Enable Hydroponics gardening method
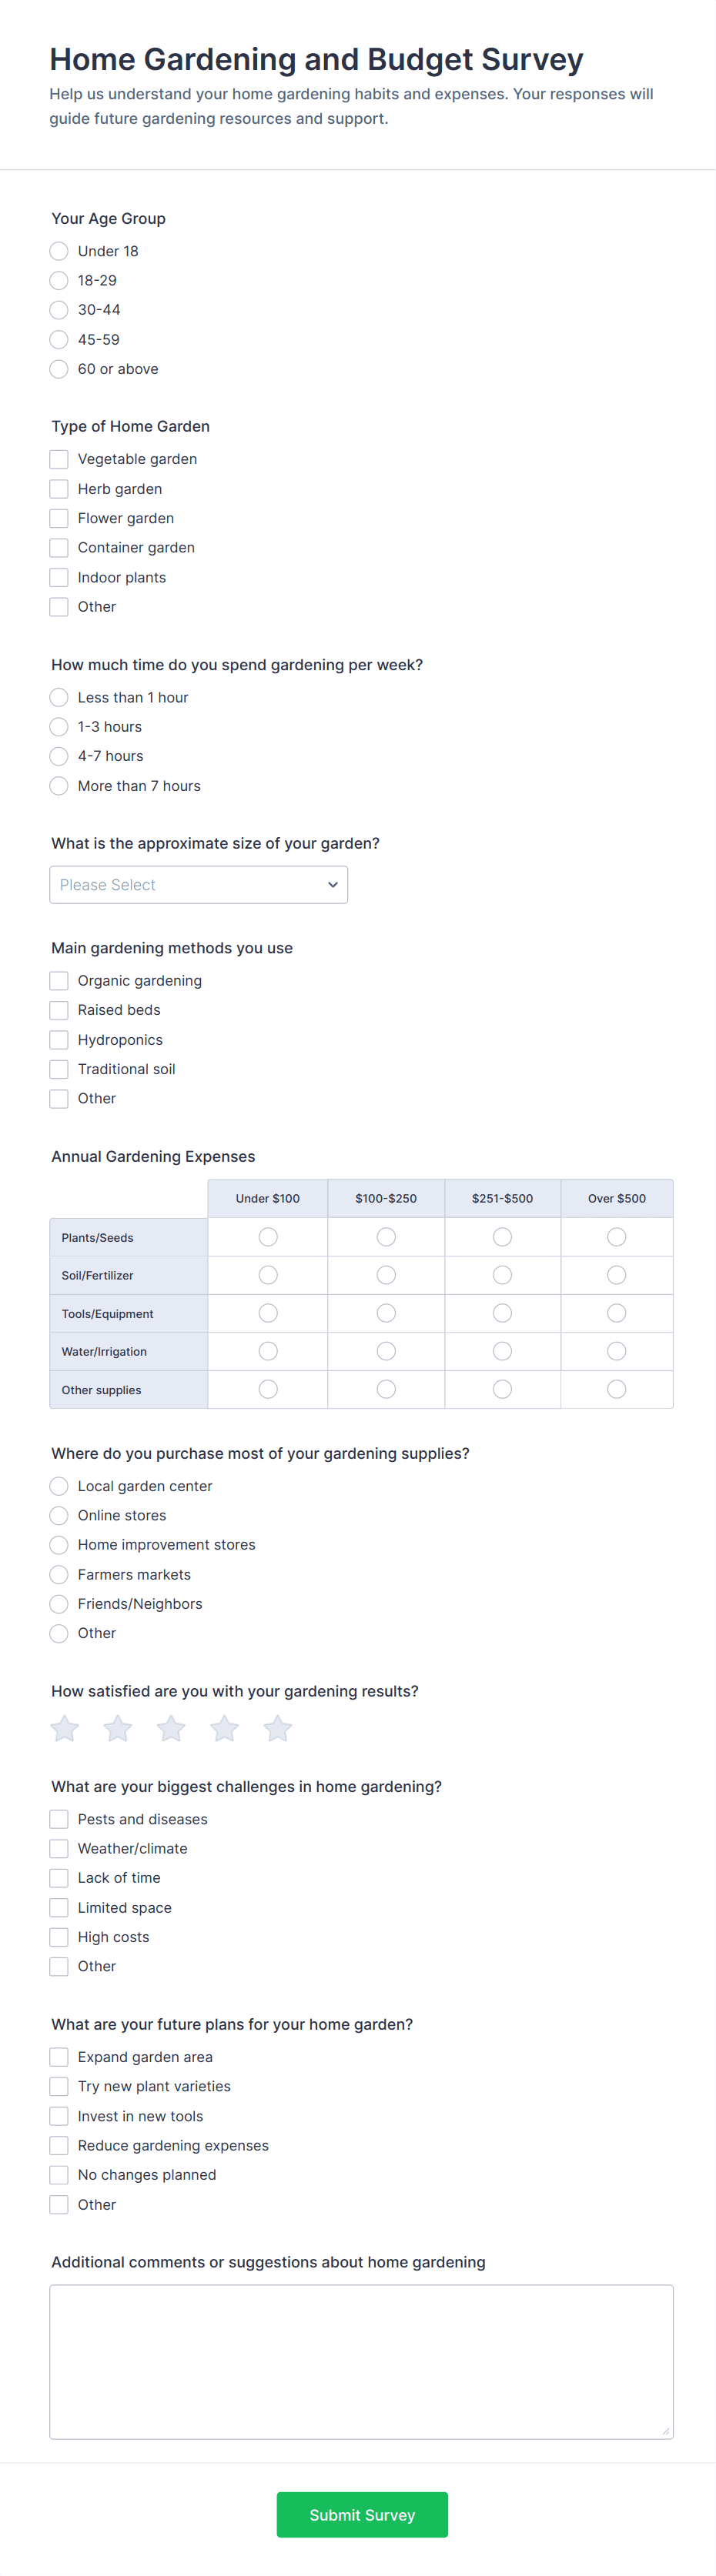 pyautogui.click(x=59, y=1040)
